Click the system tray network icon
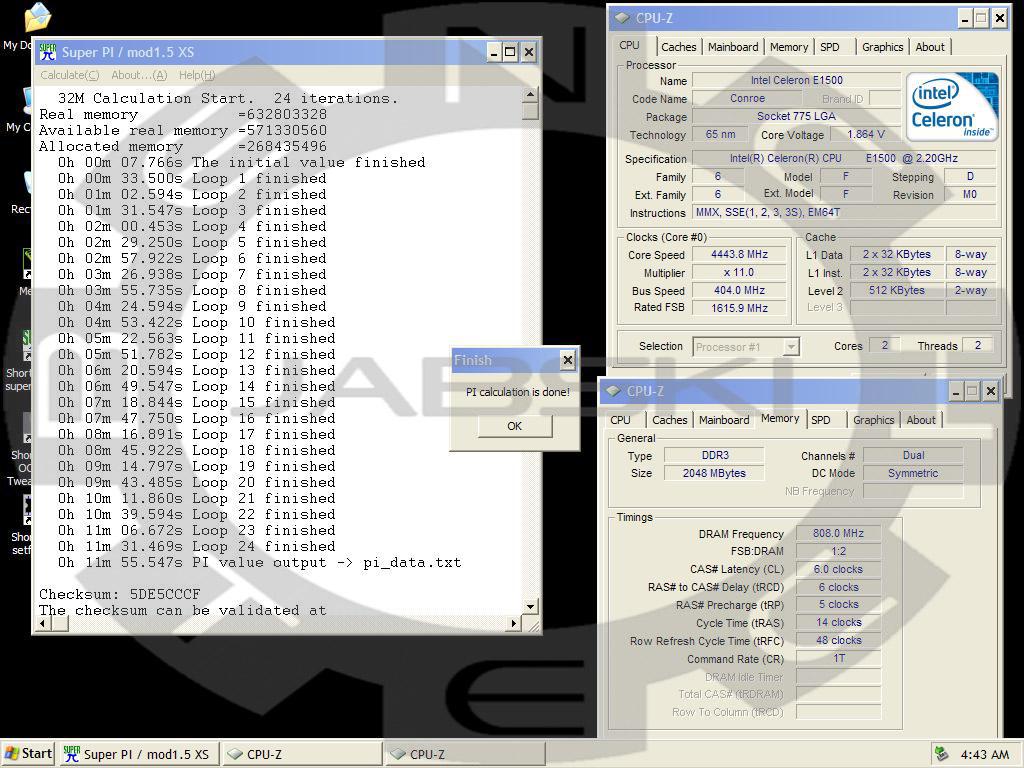This screenshot has height=768, width=1024. click(941, 754)
